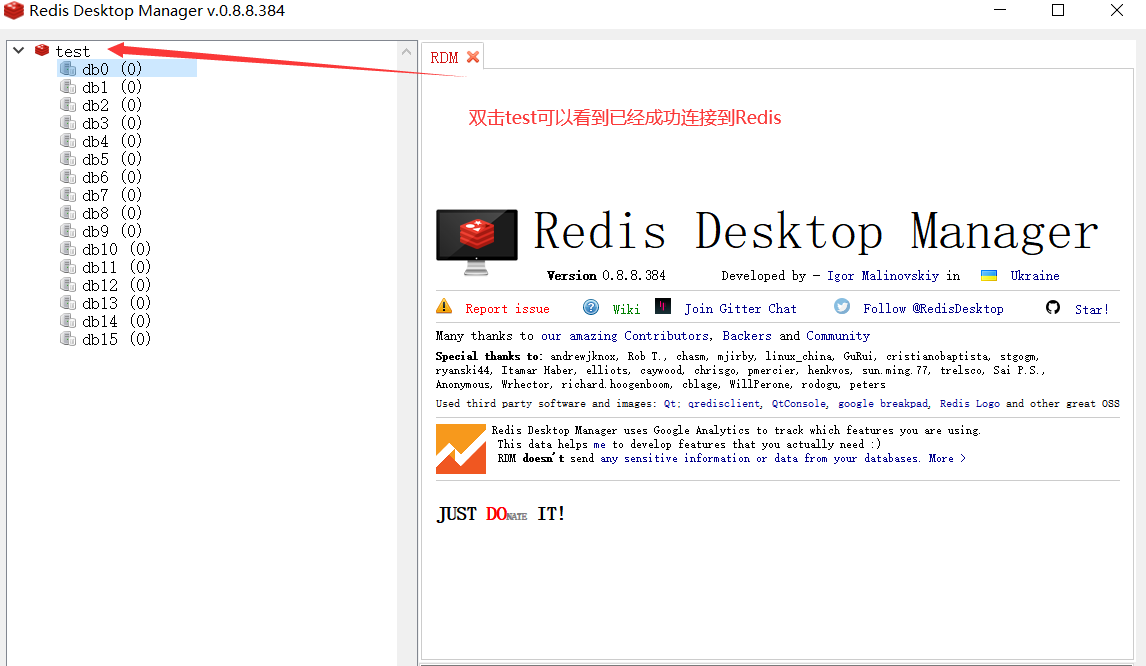Click the scroll up arrow of connection tree
The image size is (1146, 666).
tap(406, 51)
